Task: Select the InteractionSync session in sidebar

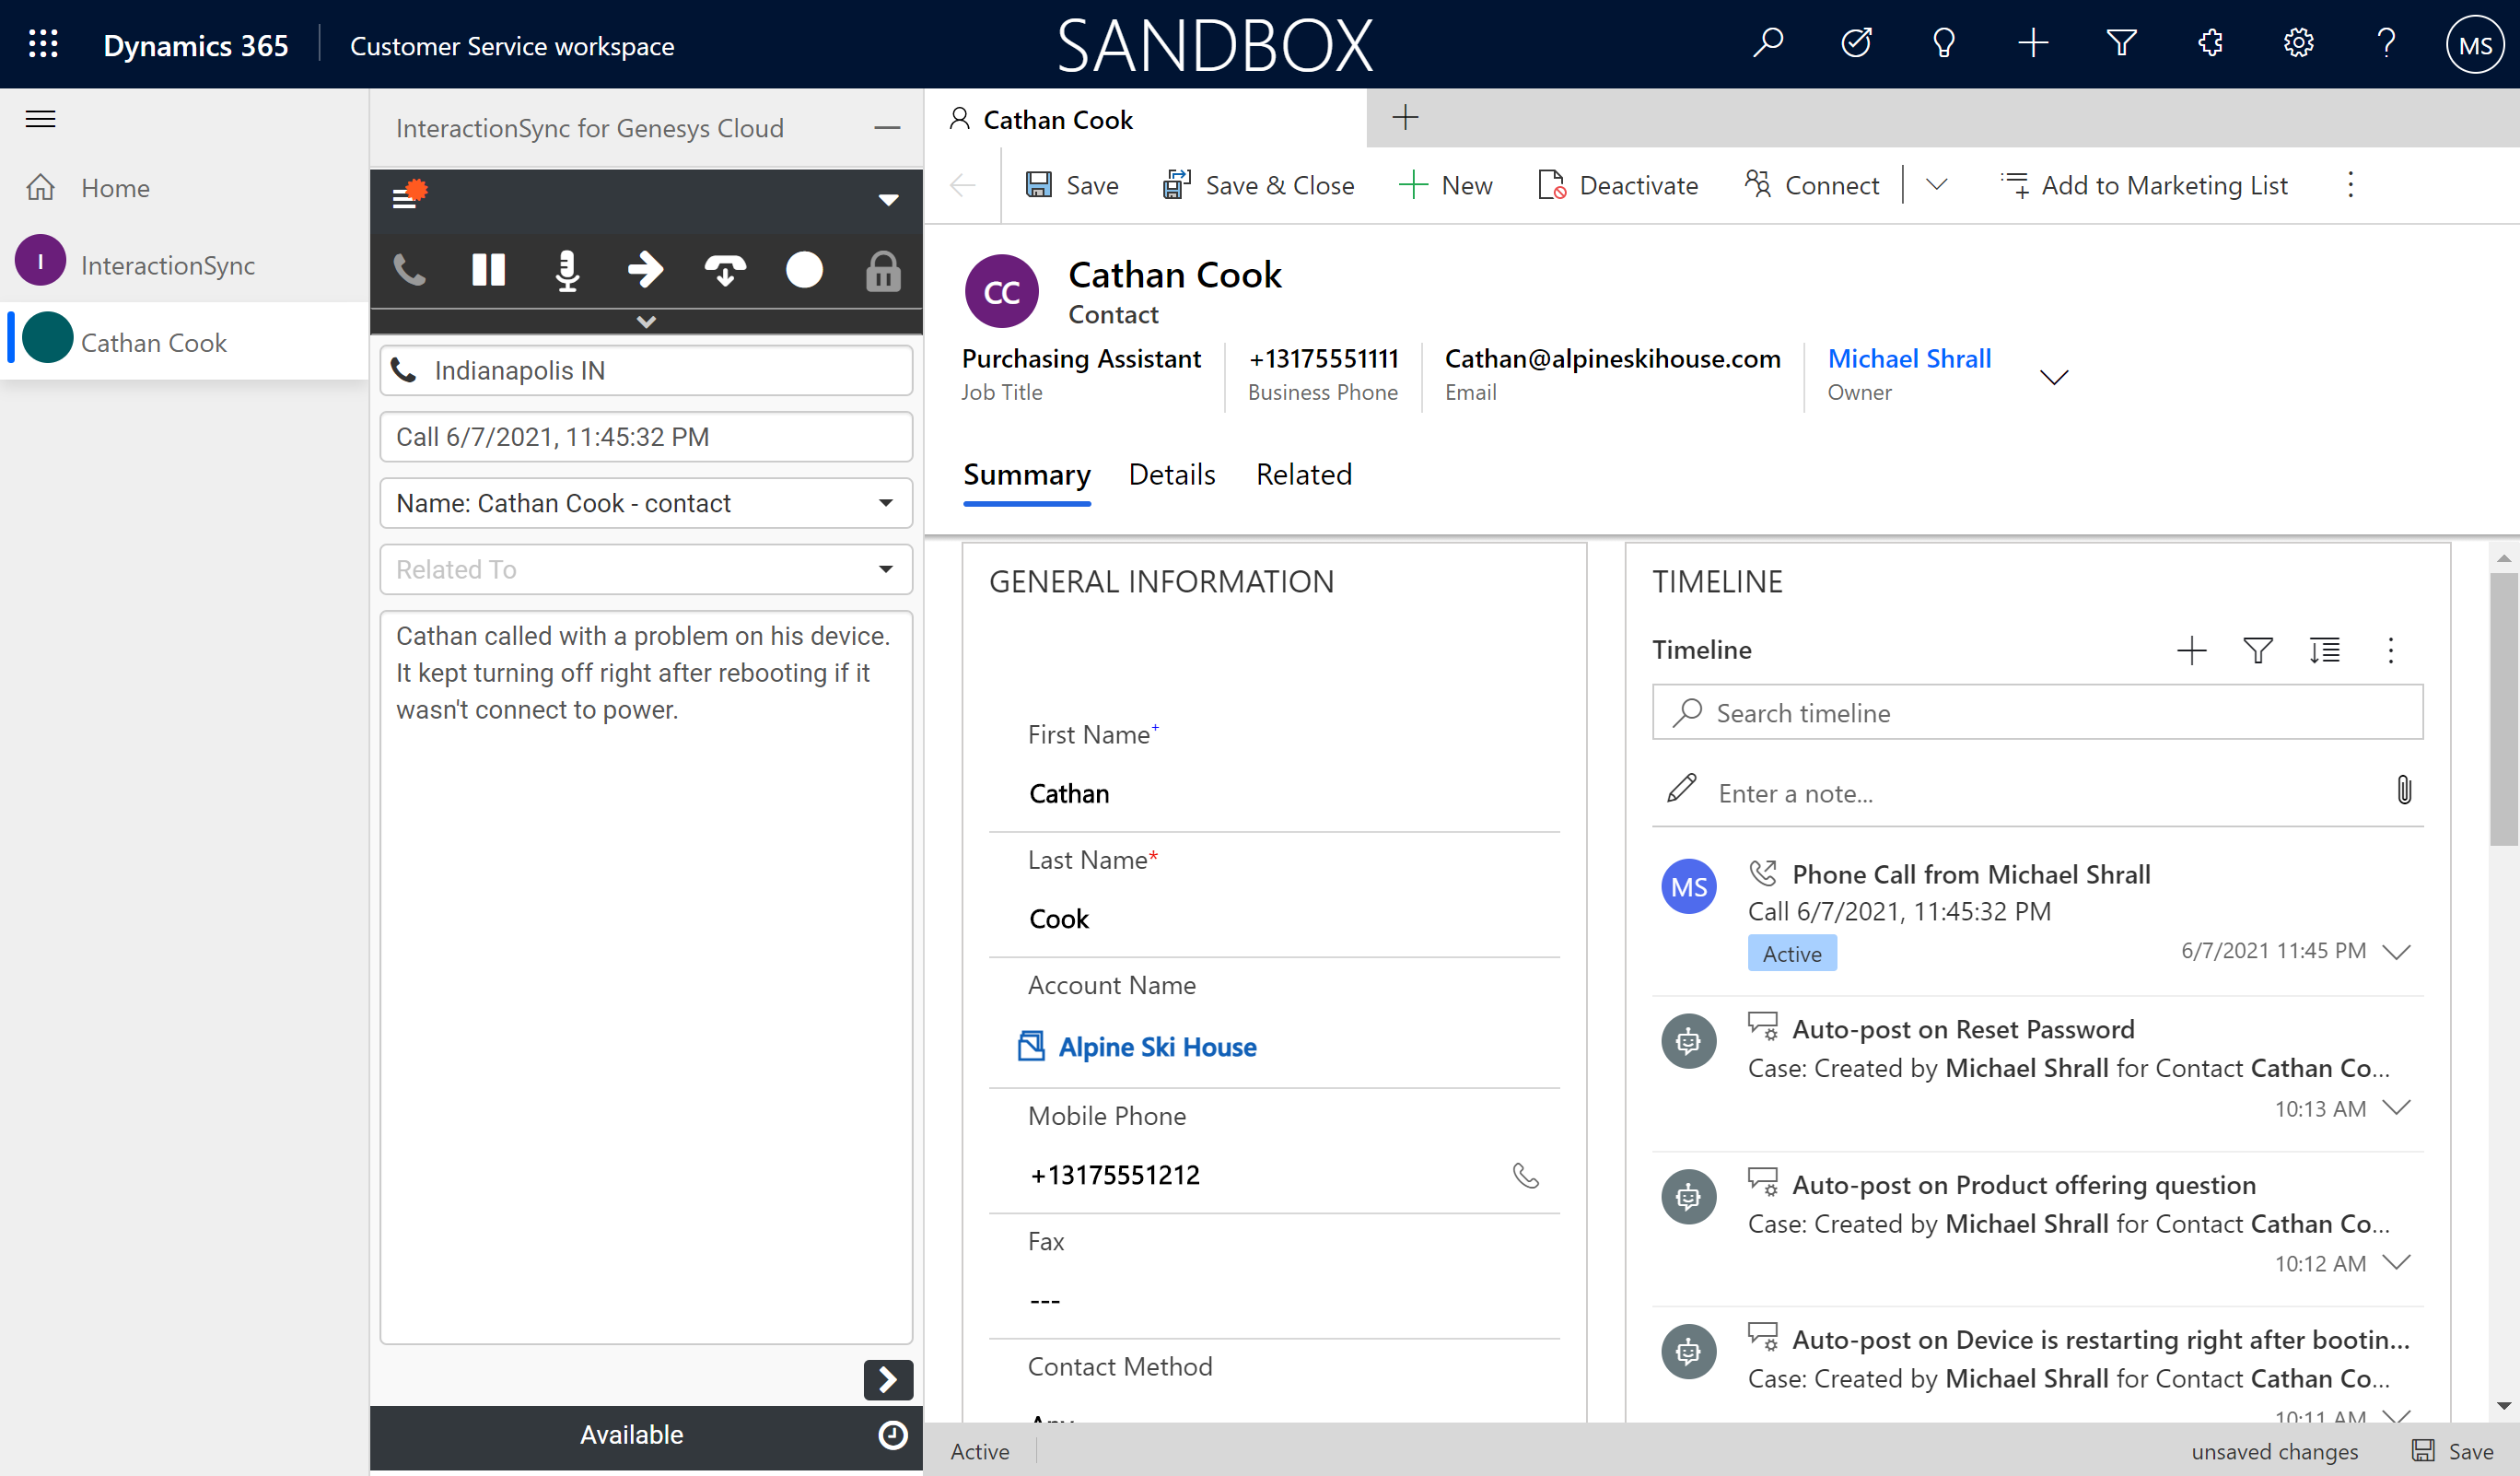Action: [184, 264]
